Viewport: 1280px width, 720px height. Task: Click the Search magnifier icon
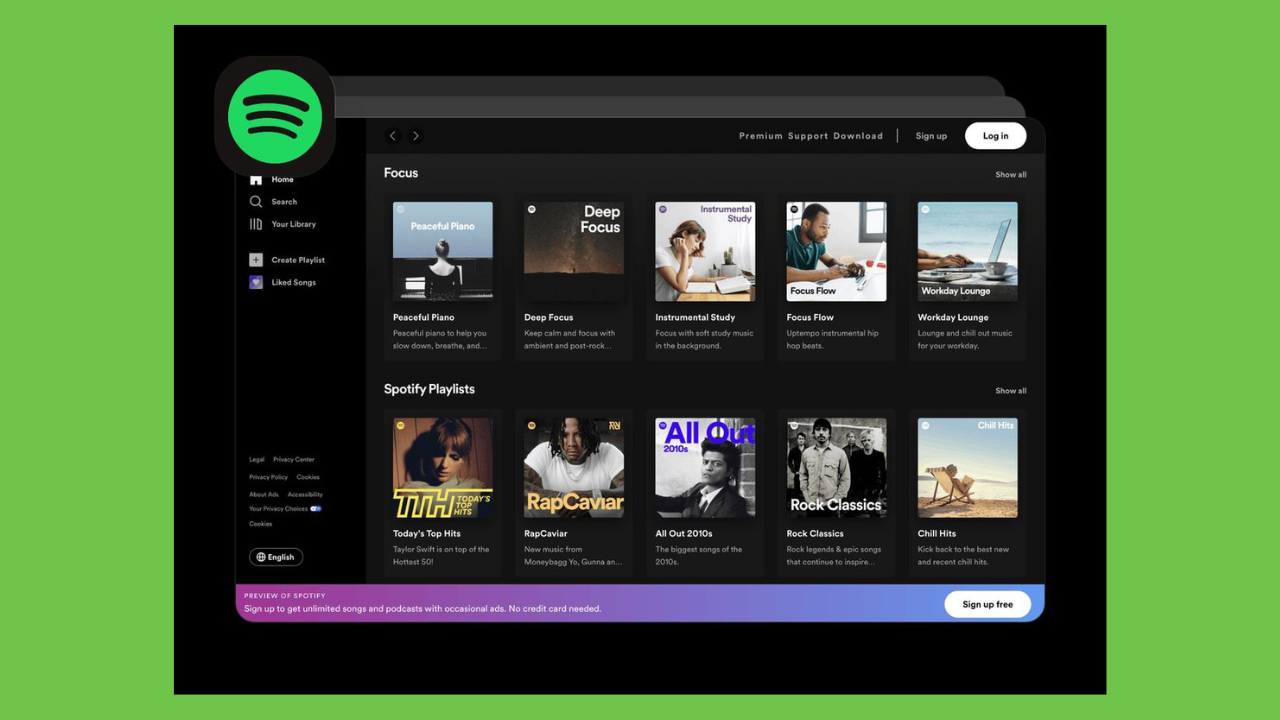pyautogui.click(x=256, y=202)
